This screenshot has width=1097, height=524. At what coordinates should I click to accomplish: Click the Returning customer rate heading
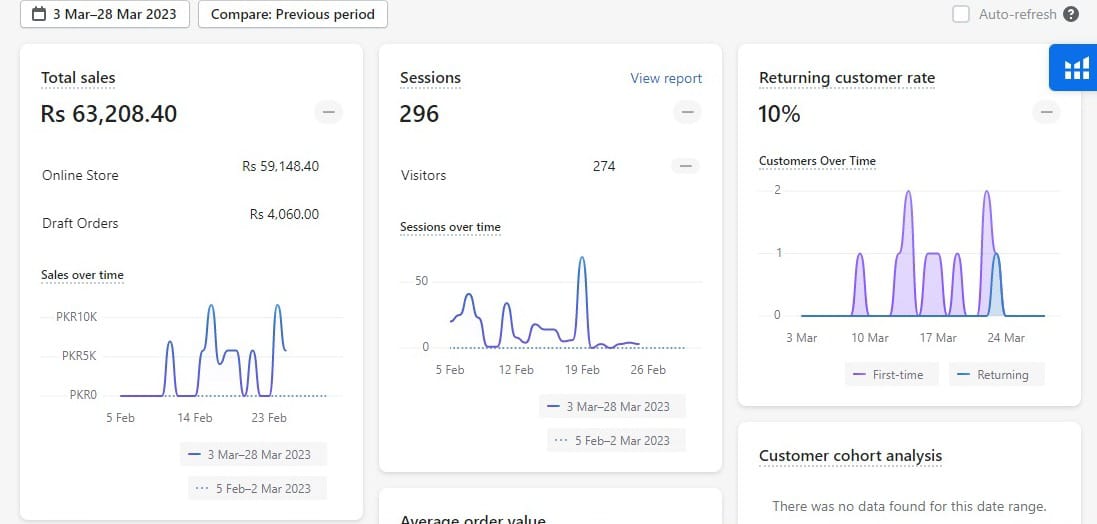coord(847,78)
